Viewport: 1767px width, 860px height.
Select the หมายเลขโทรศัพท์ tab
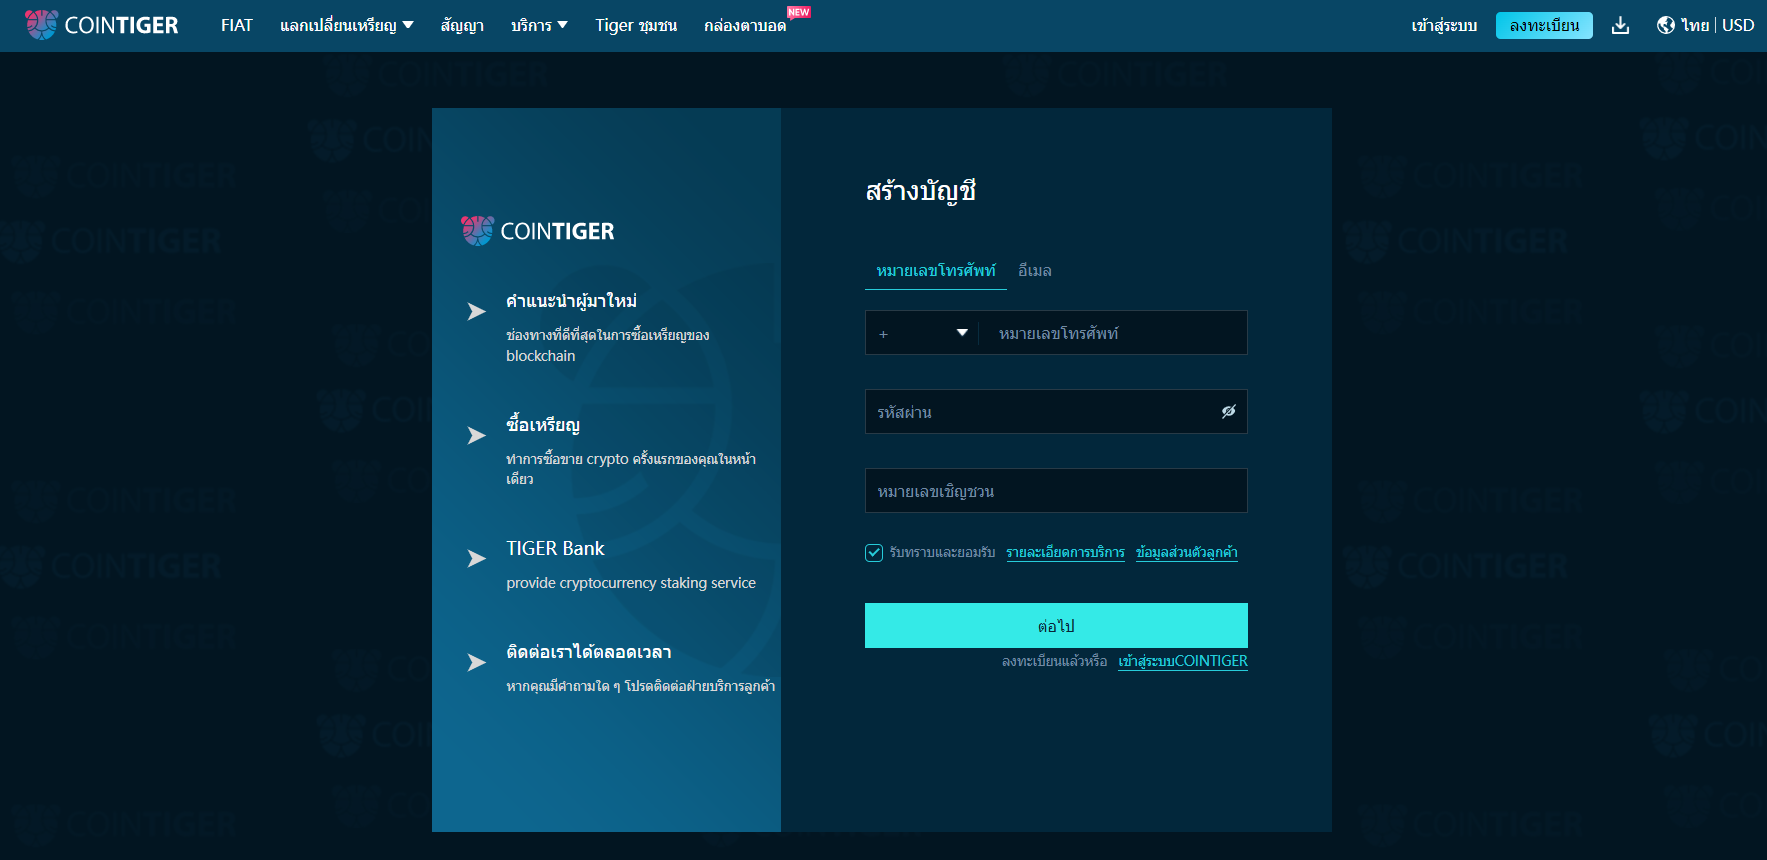click(936, 271)
